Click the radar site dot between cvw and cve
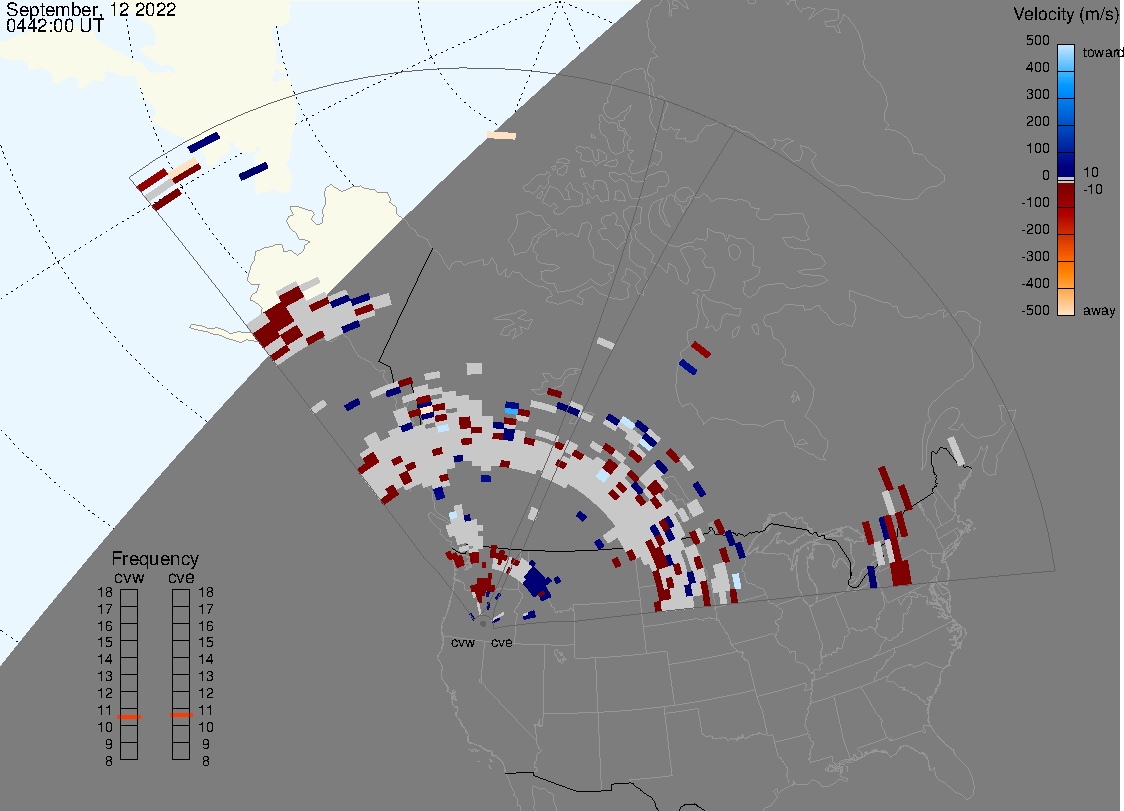This screenshot has height=811, width=1124. pyautogui.click(x=483, y=624)
